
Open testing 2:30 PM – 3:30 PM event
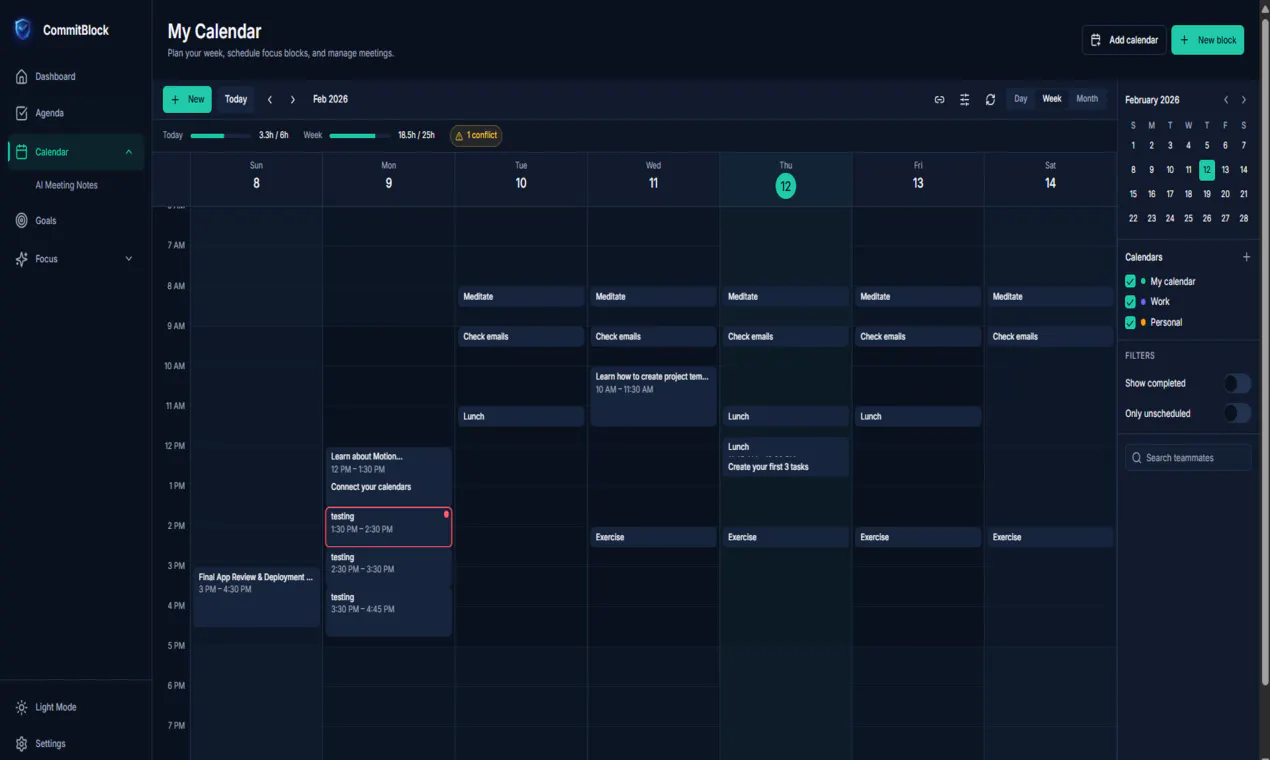point(388,567)
